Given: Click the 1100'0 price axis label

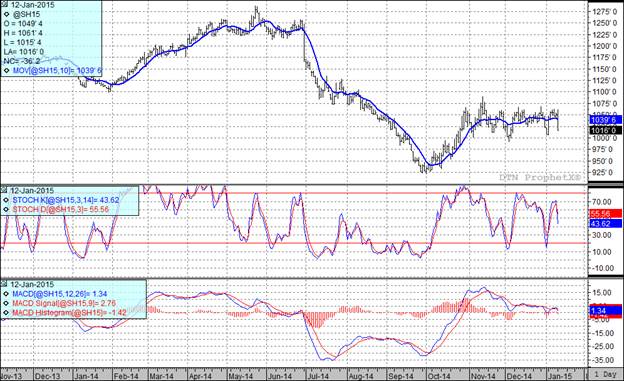Looking at the screenshot, I should coord(604,92).
